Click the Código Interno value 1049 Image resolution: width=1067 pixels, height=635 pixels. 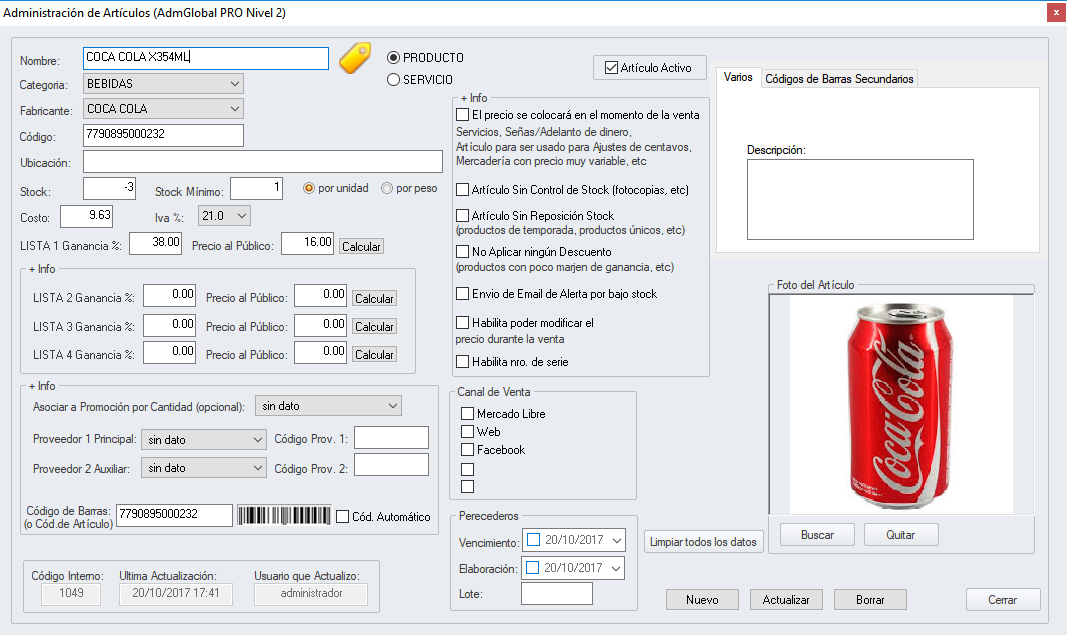coord(71,593)
